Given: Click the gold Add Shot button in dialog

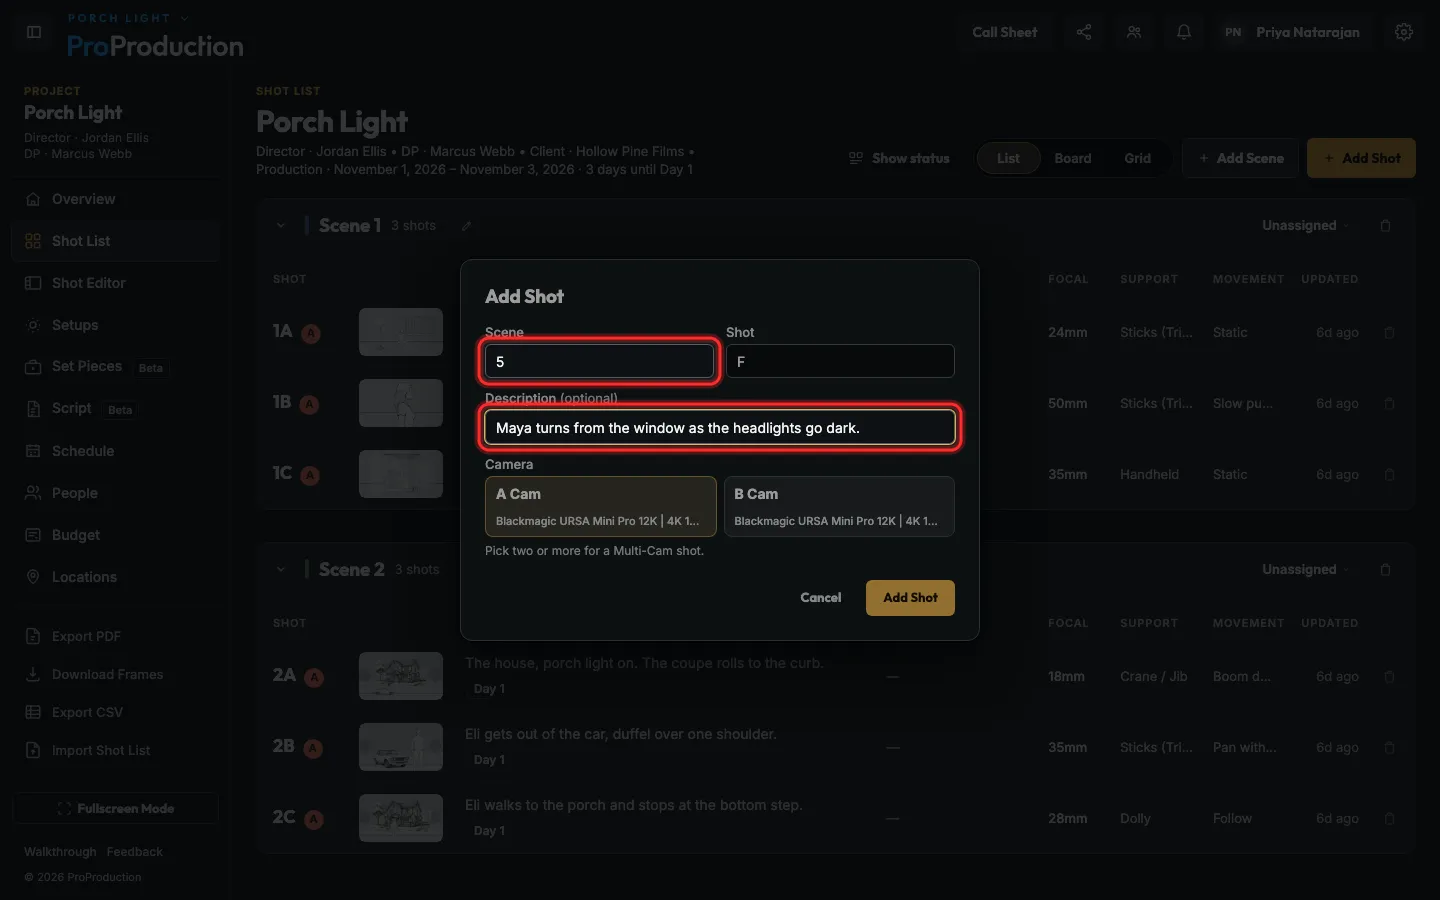Looking at the screenshot, I should (910, 598).
